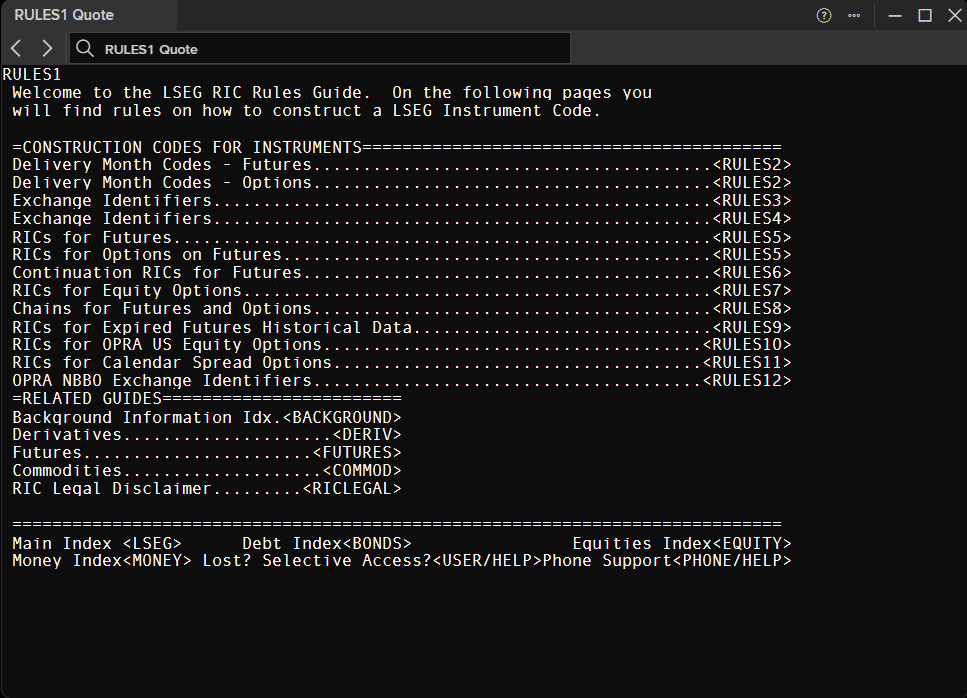Image resolution: width=967 pixels, height=698 pixels.
Task: Click the forward navigation arrow
Action: (47, 48)
